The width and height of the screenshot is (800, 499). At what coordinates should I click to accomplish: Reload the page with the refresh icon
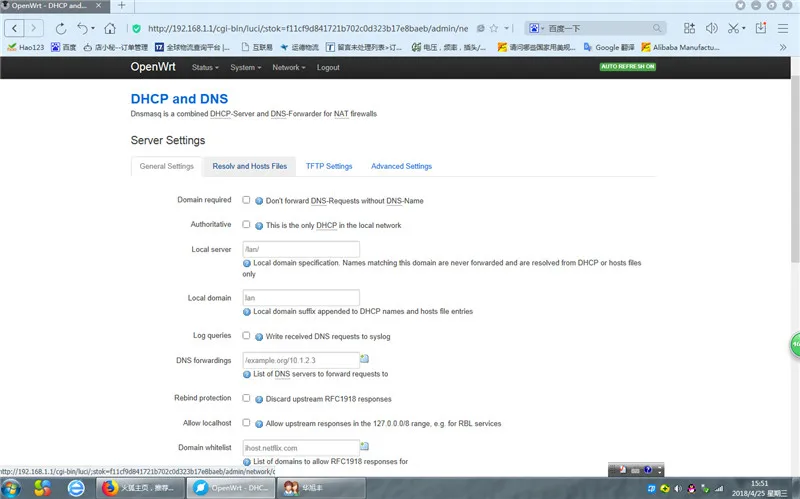coord(61,29)
